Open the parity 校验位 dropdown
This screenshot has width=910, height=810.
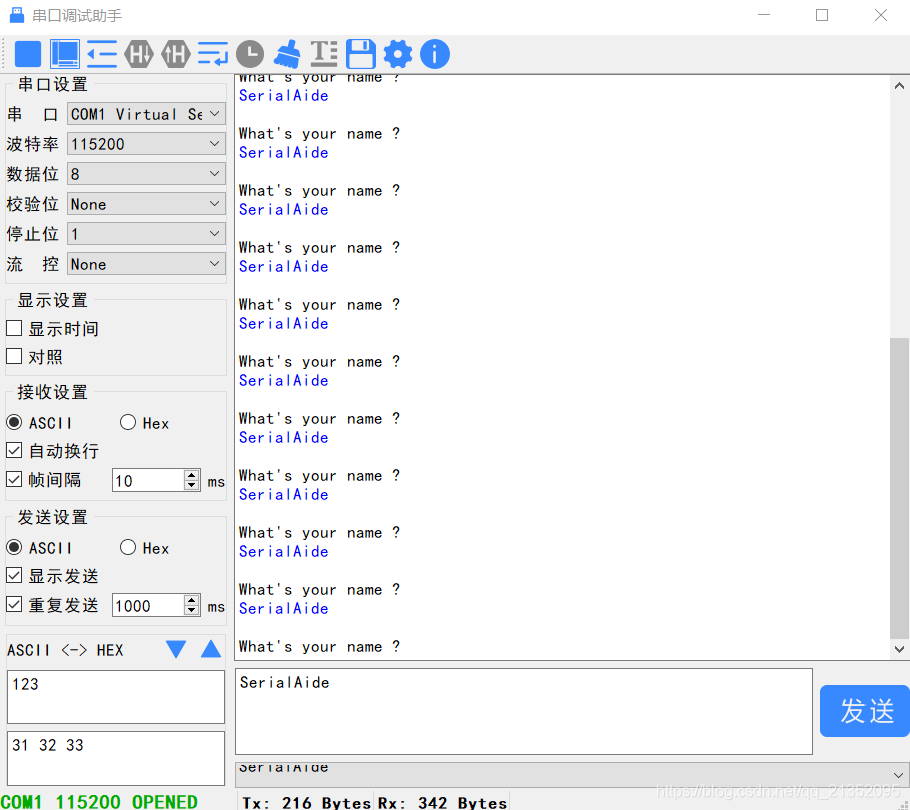[146, 204]
